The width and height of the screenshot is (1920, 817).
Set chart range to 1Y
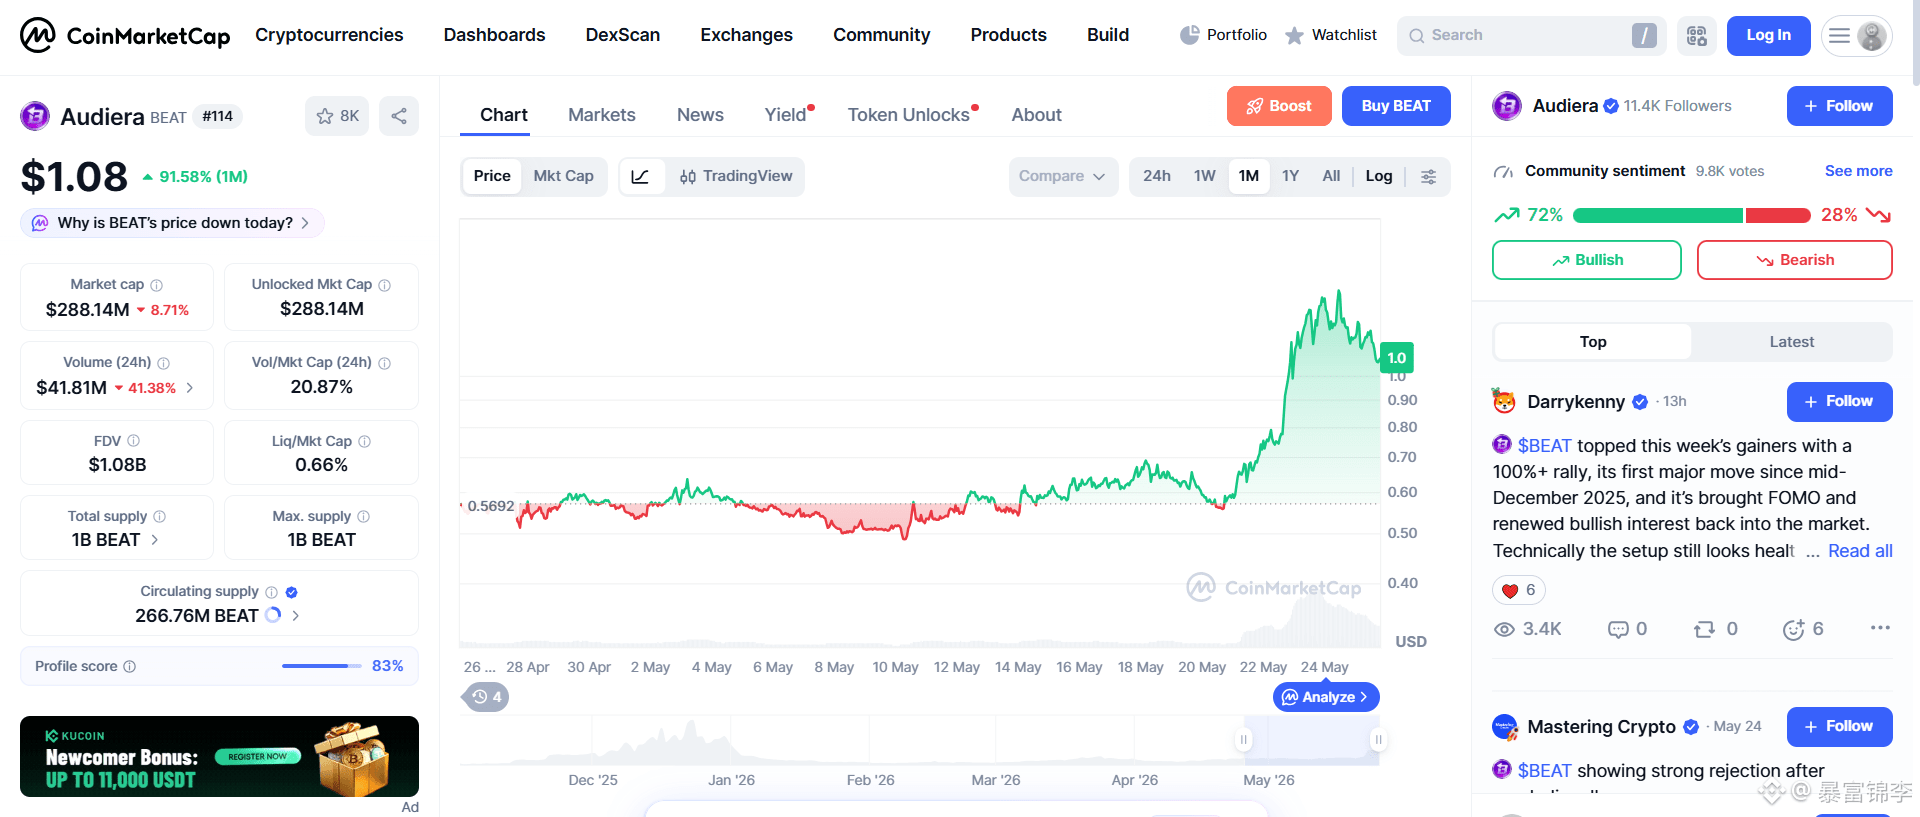tap(1291, 177)
